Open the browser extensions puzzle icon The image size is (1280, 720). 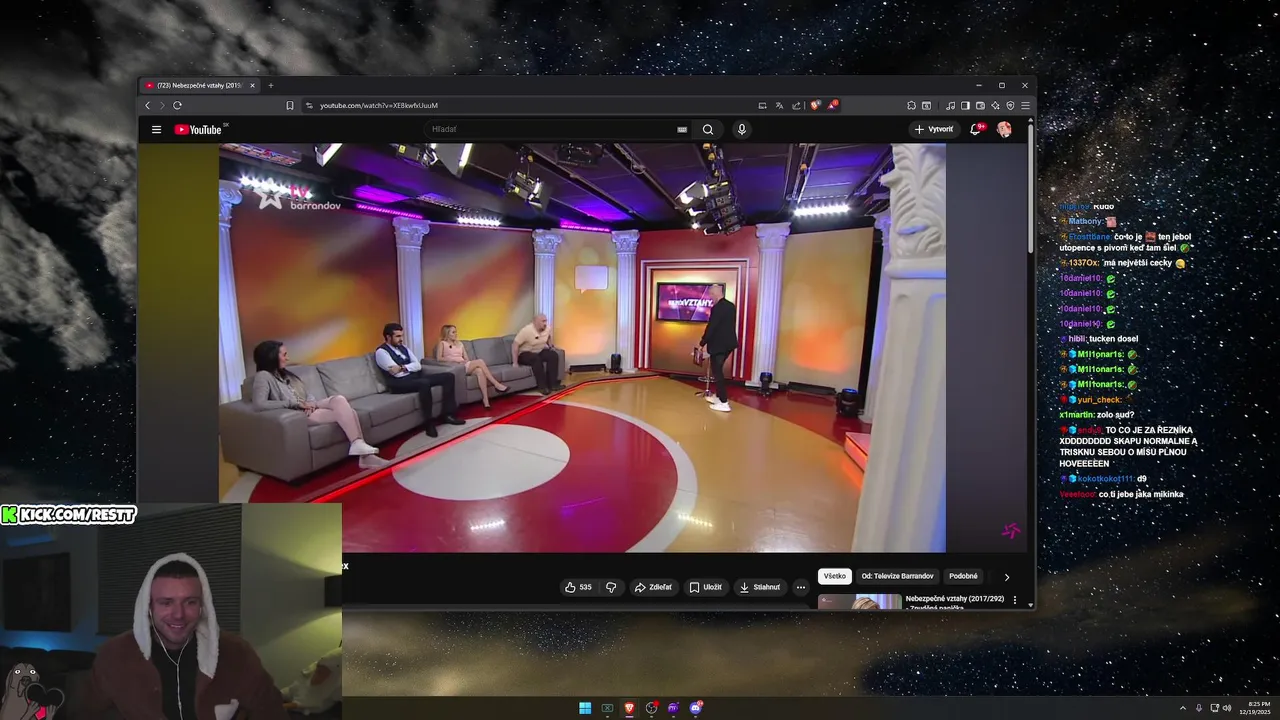(911, 105)
